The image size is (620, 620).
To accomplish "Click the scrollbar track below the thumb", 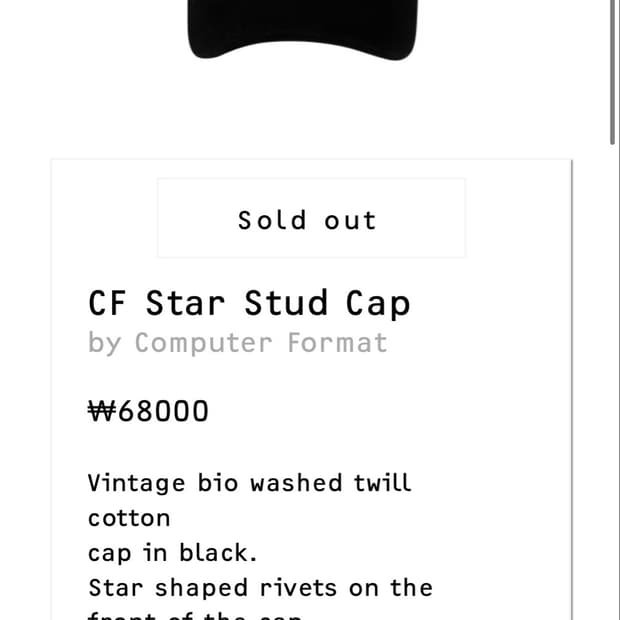I will pyautogui.click(x=612, y=382).
